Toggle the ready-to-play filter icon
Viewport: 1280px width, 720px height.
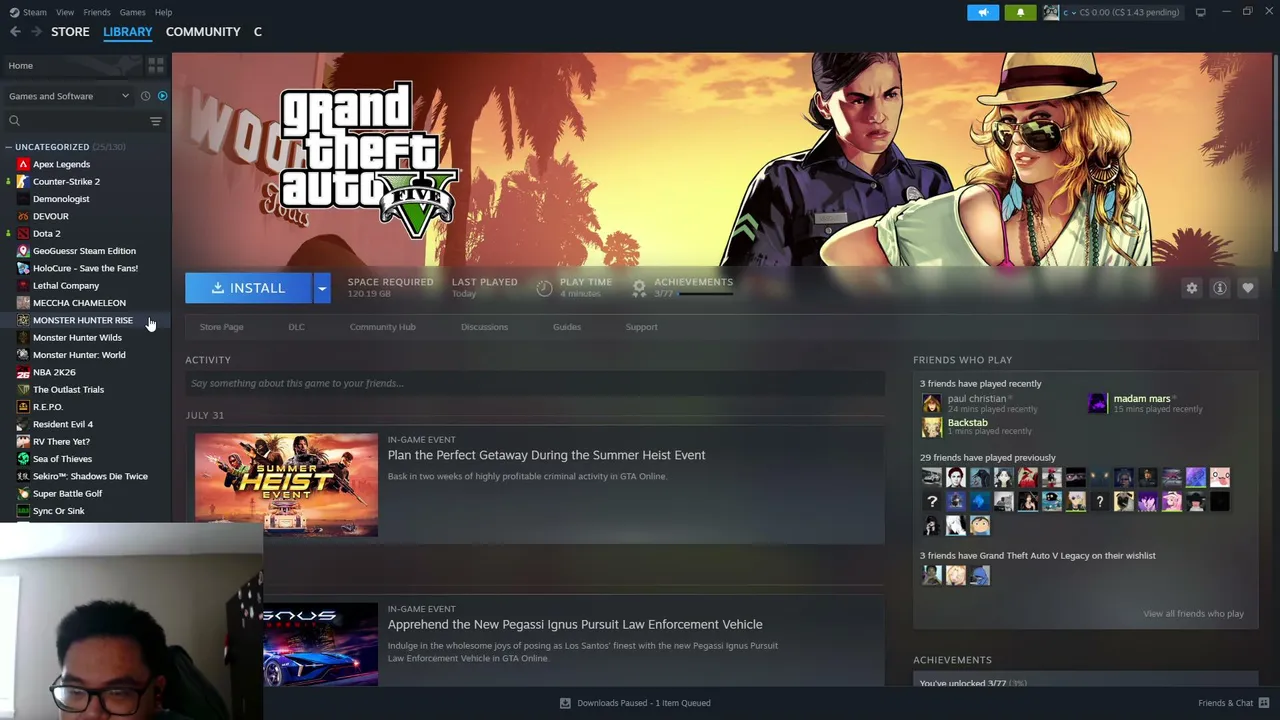pyautogui.click(x=162, y=96)
